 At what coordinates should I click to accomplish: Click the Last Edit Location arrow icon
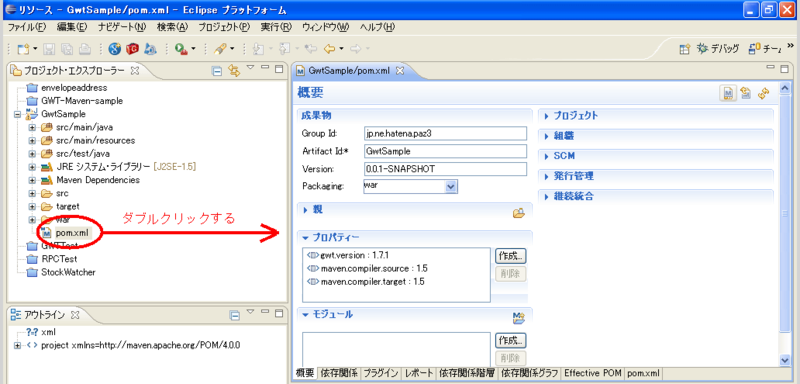pos(311,49)
